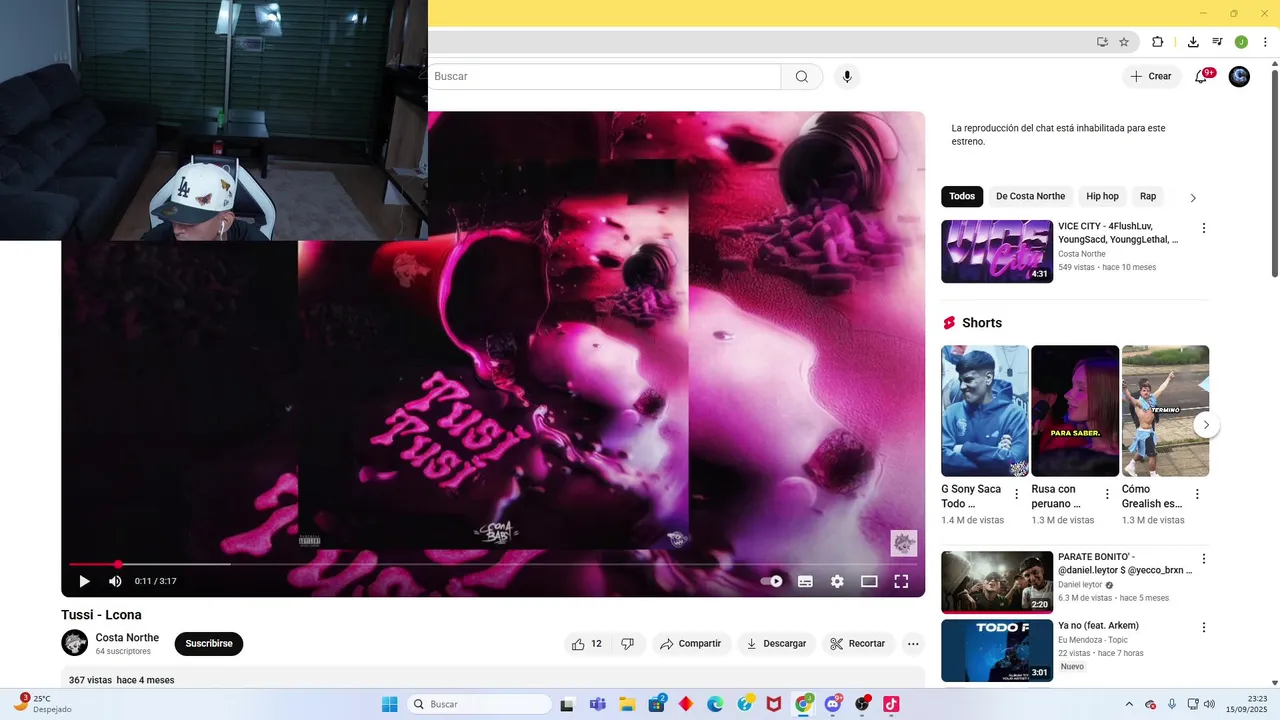Open the Chrome extensions puzzle icon

(x=1158, y=42)
